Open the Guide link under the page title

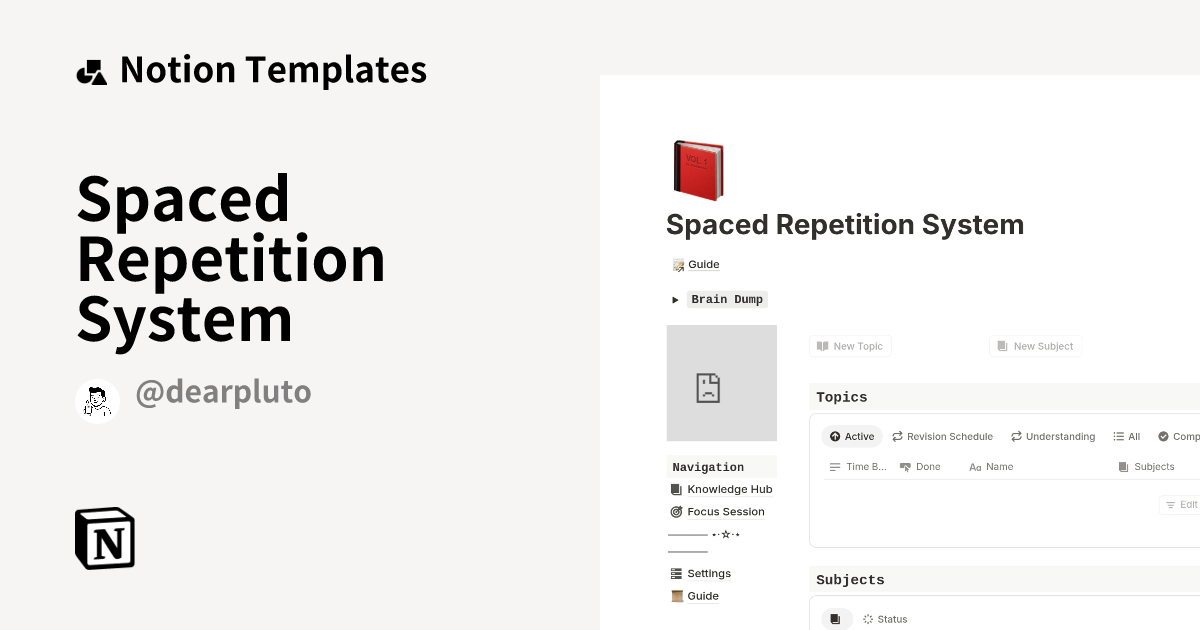pyautogui.click(x=704, y=264)
